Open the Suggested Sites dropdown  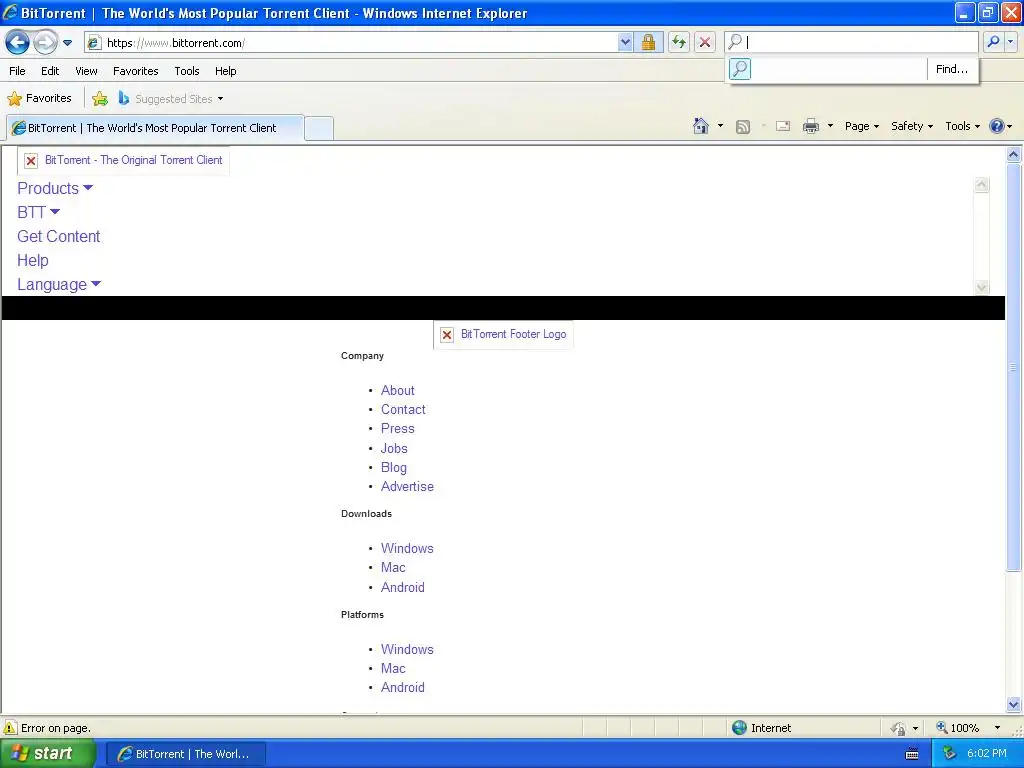(171, 99)
